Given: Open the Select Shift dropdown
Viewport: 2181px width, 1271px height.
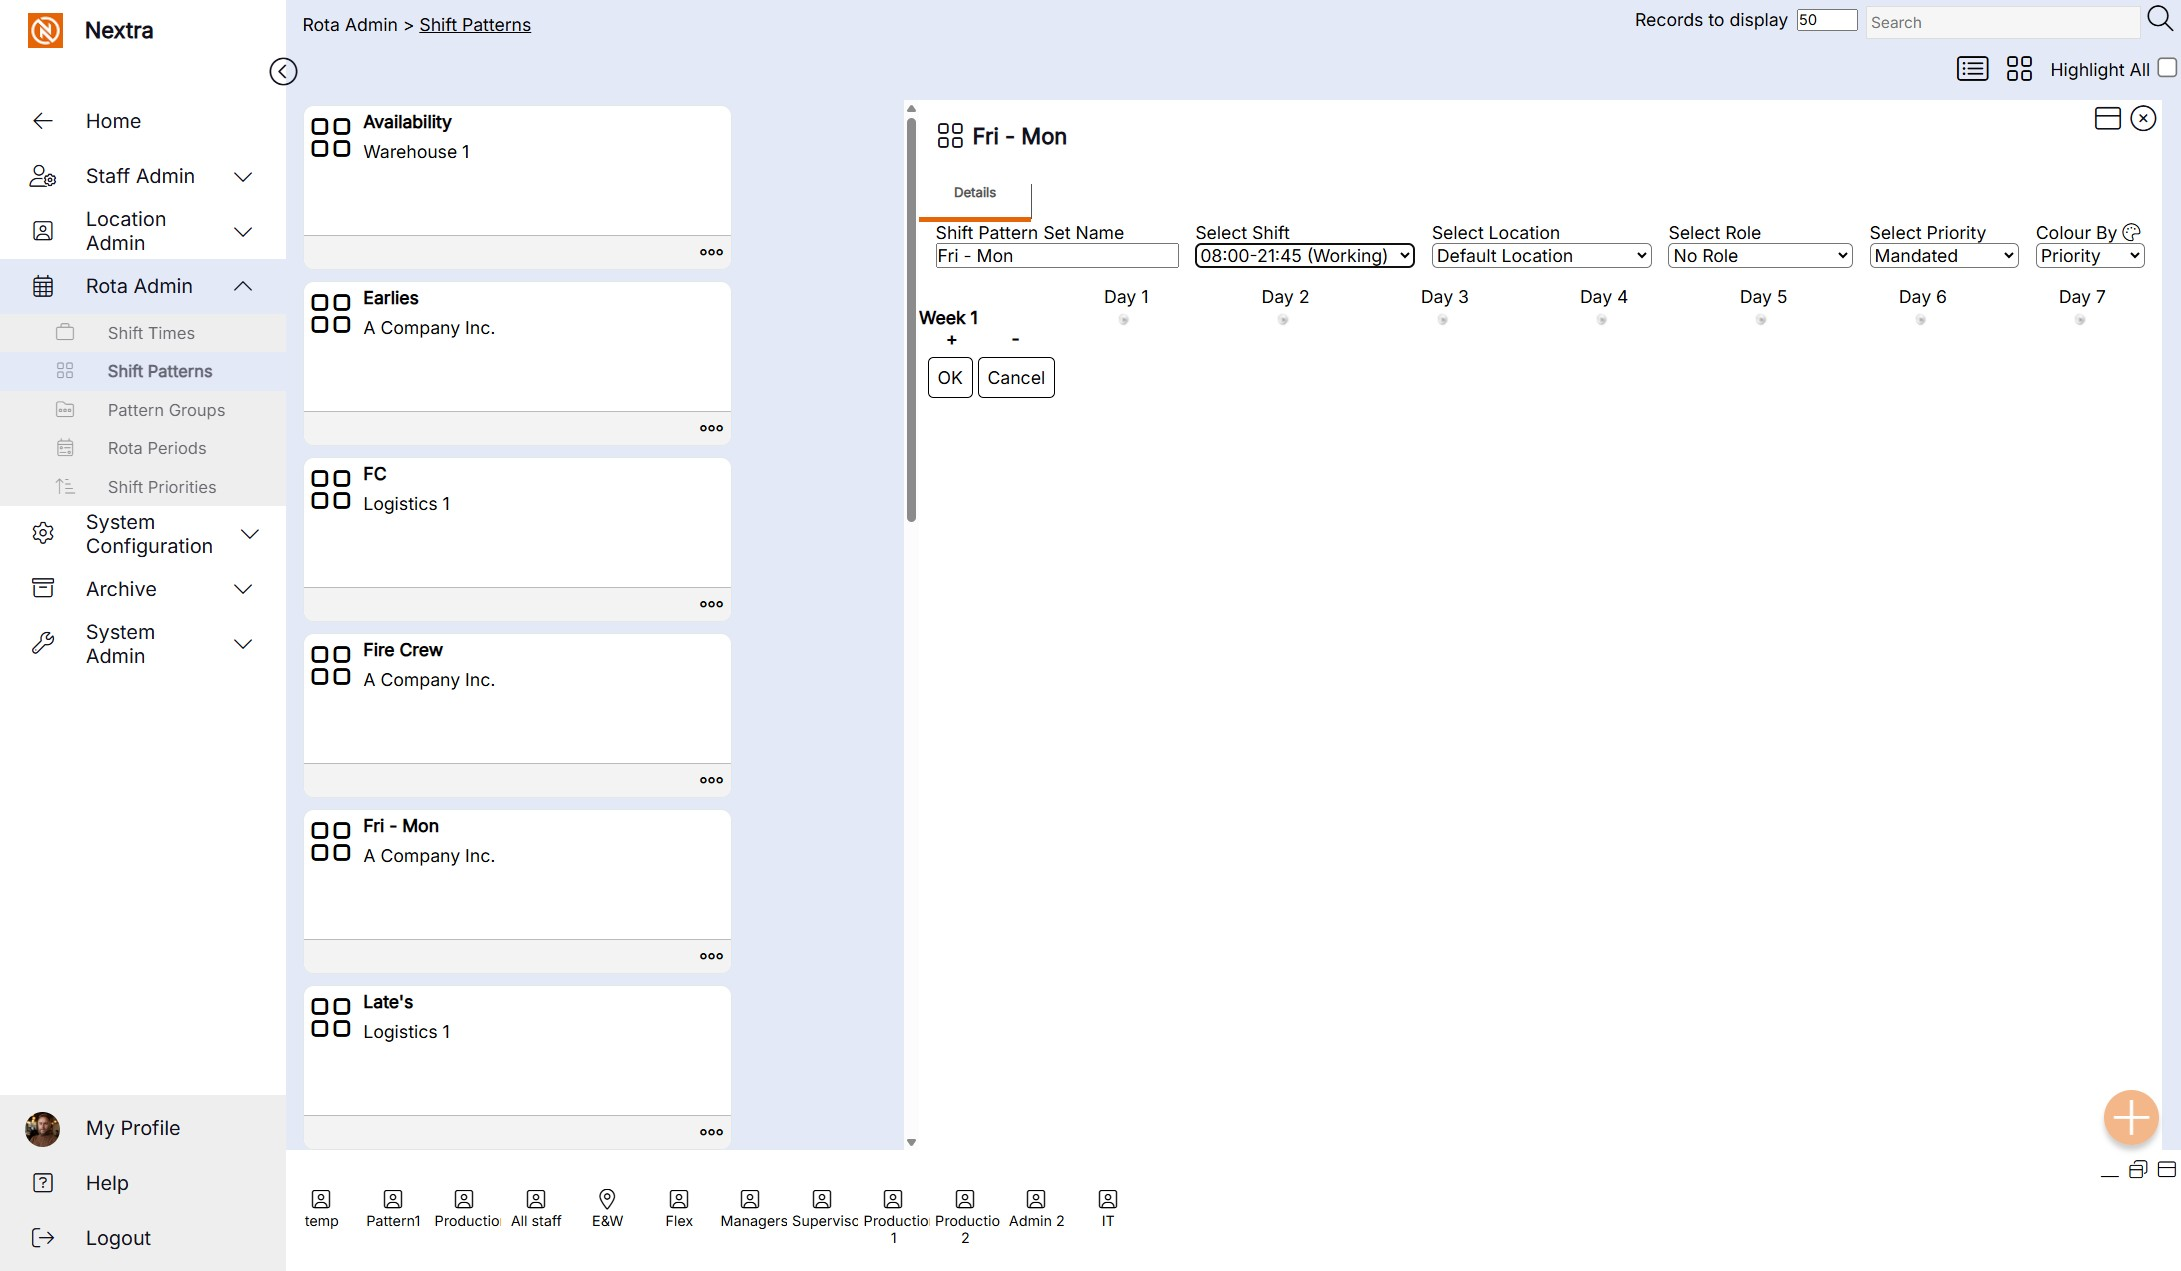Looking at the screenshot, I should pos(1304,256).
